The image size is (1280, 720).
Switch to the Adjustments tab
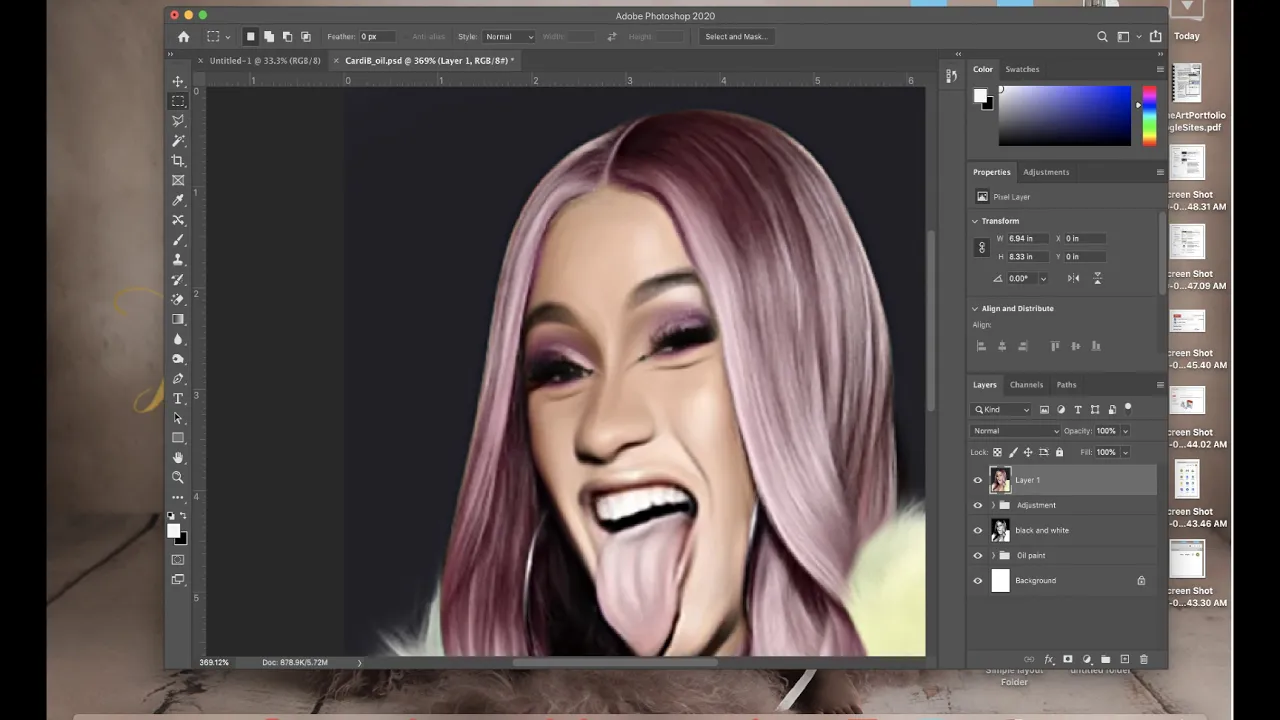pyautogui.click(x=1046, y=172)
